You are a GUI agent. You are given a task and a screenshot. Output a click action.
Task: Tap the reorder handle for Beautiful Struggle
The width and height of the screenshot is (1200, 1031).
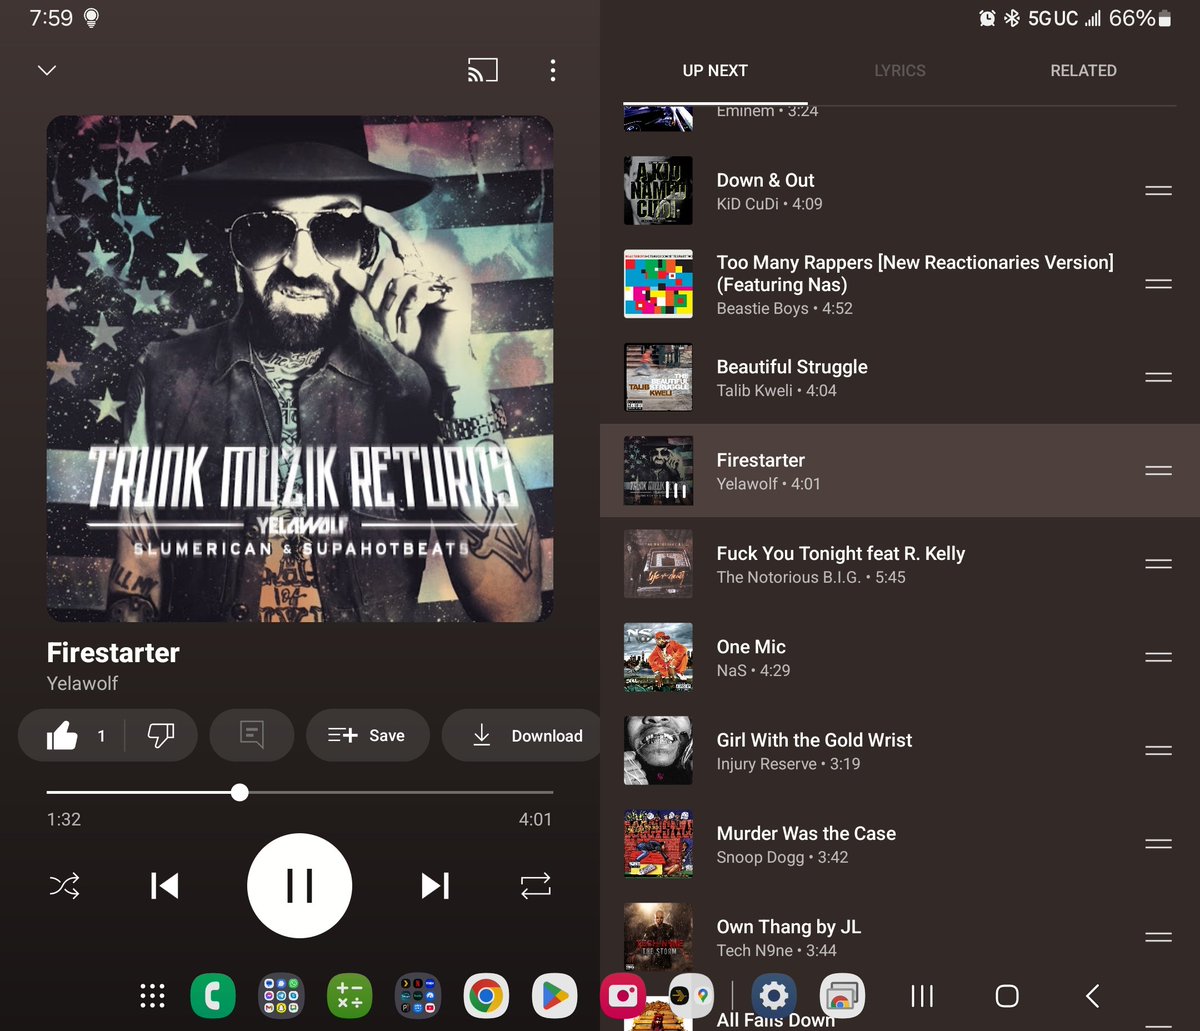click(x=1158, y=377)
